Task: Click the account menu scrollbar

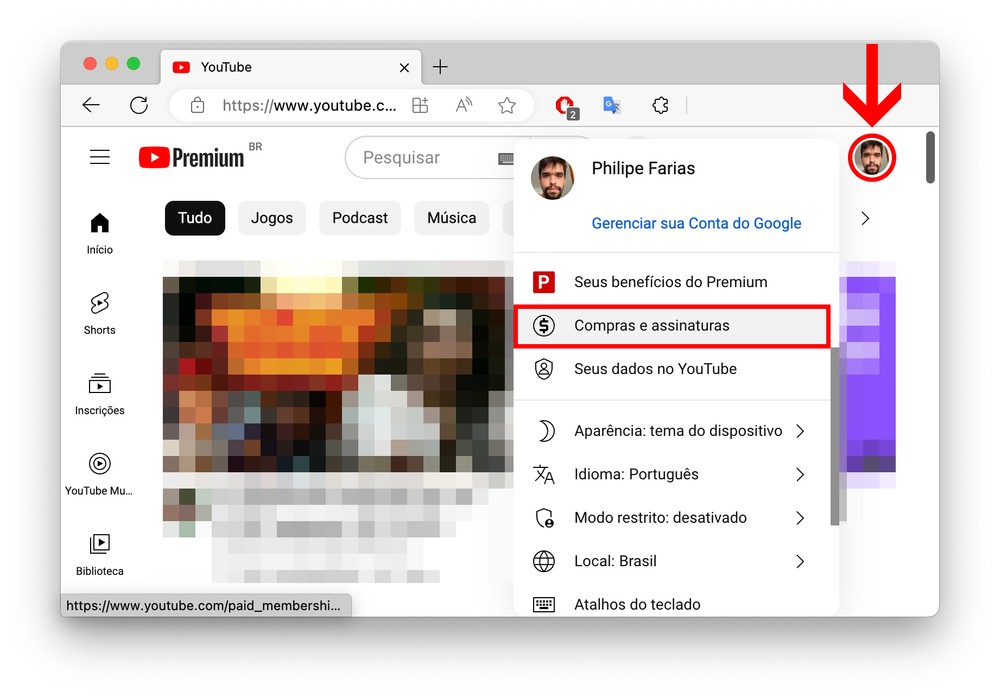Action: (x=835, y=440)
